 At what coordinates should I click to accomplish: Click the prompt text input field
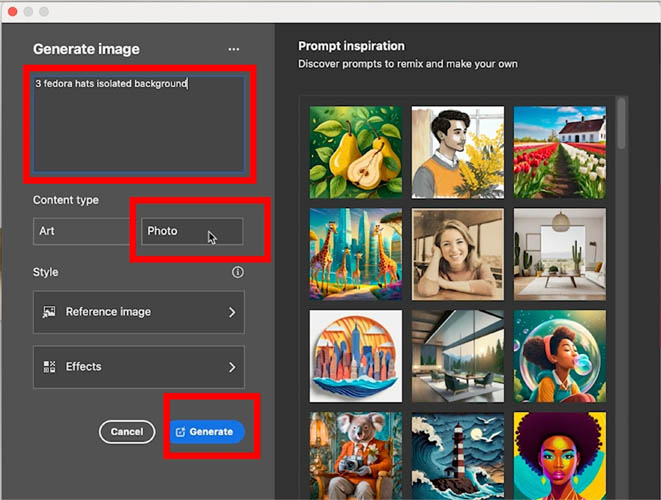139,124
